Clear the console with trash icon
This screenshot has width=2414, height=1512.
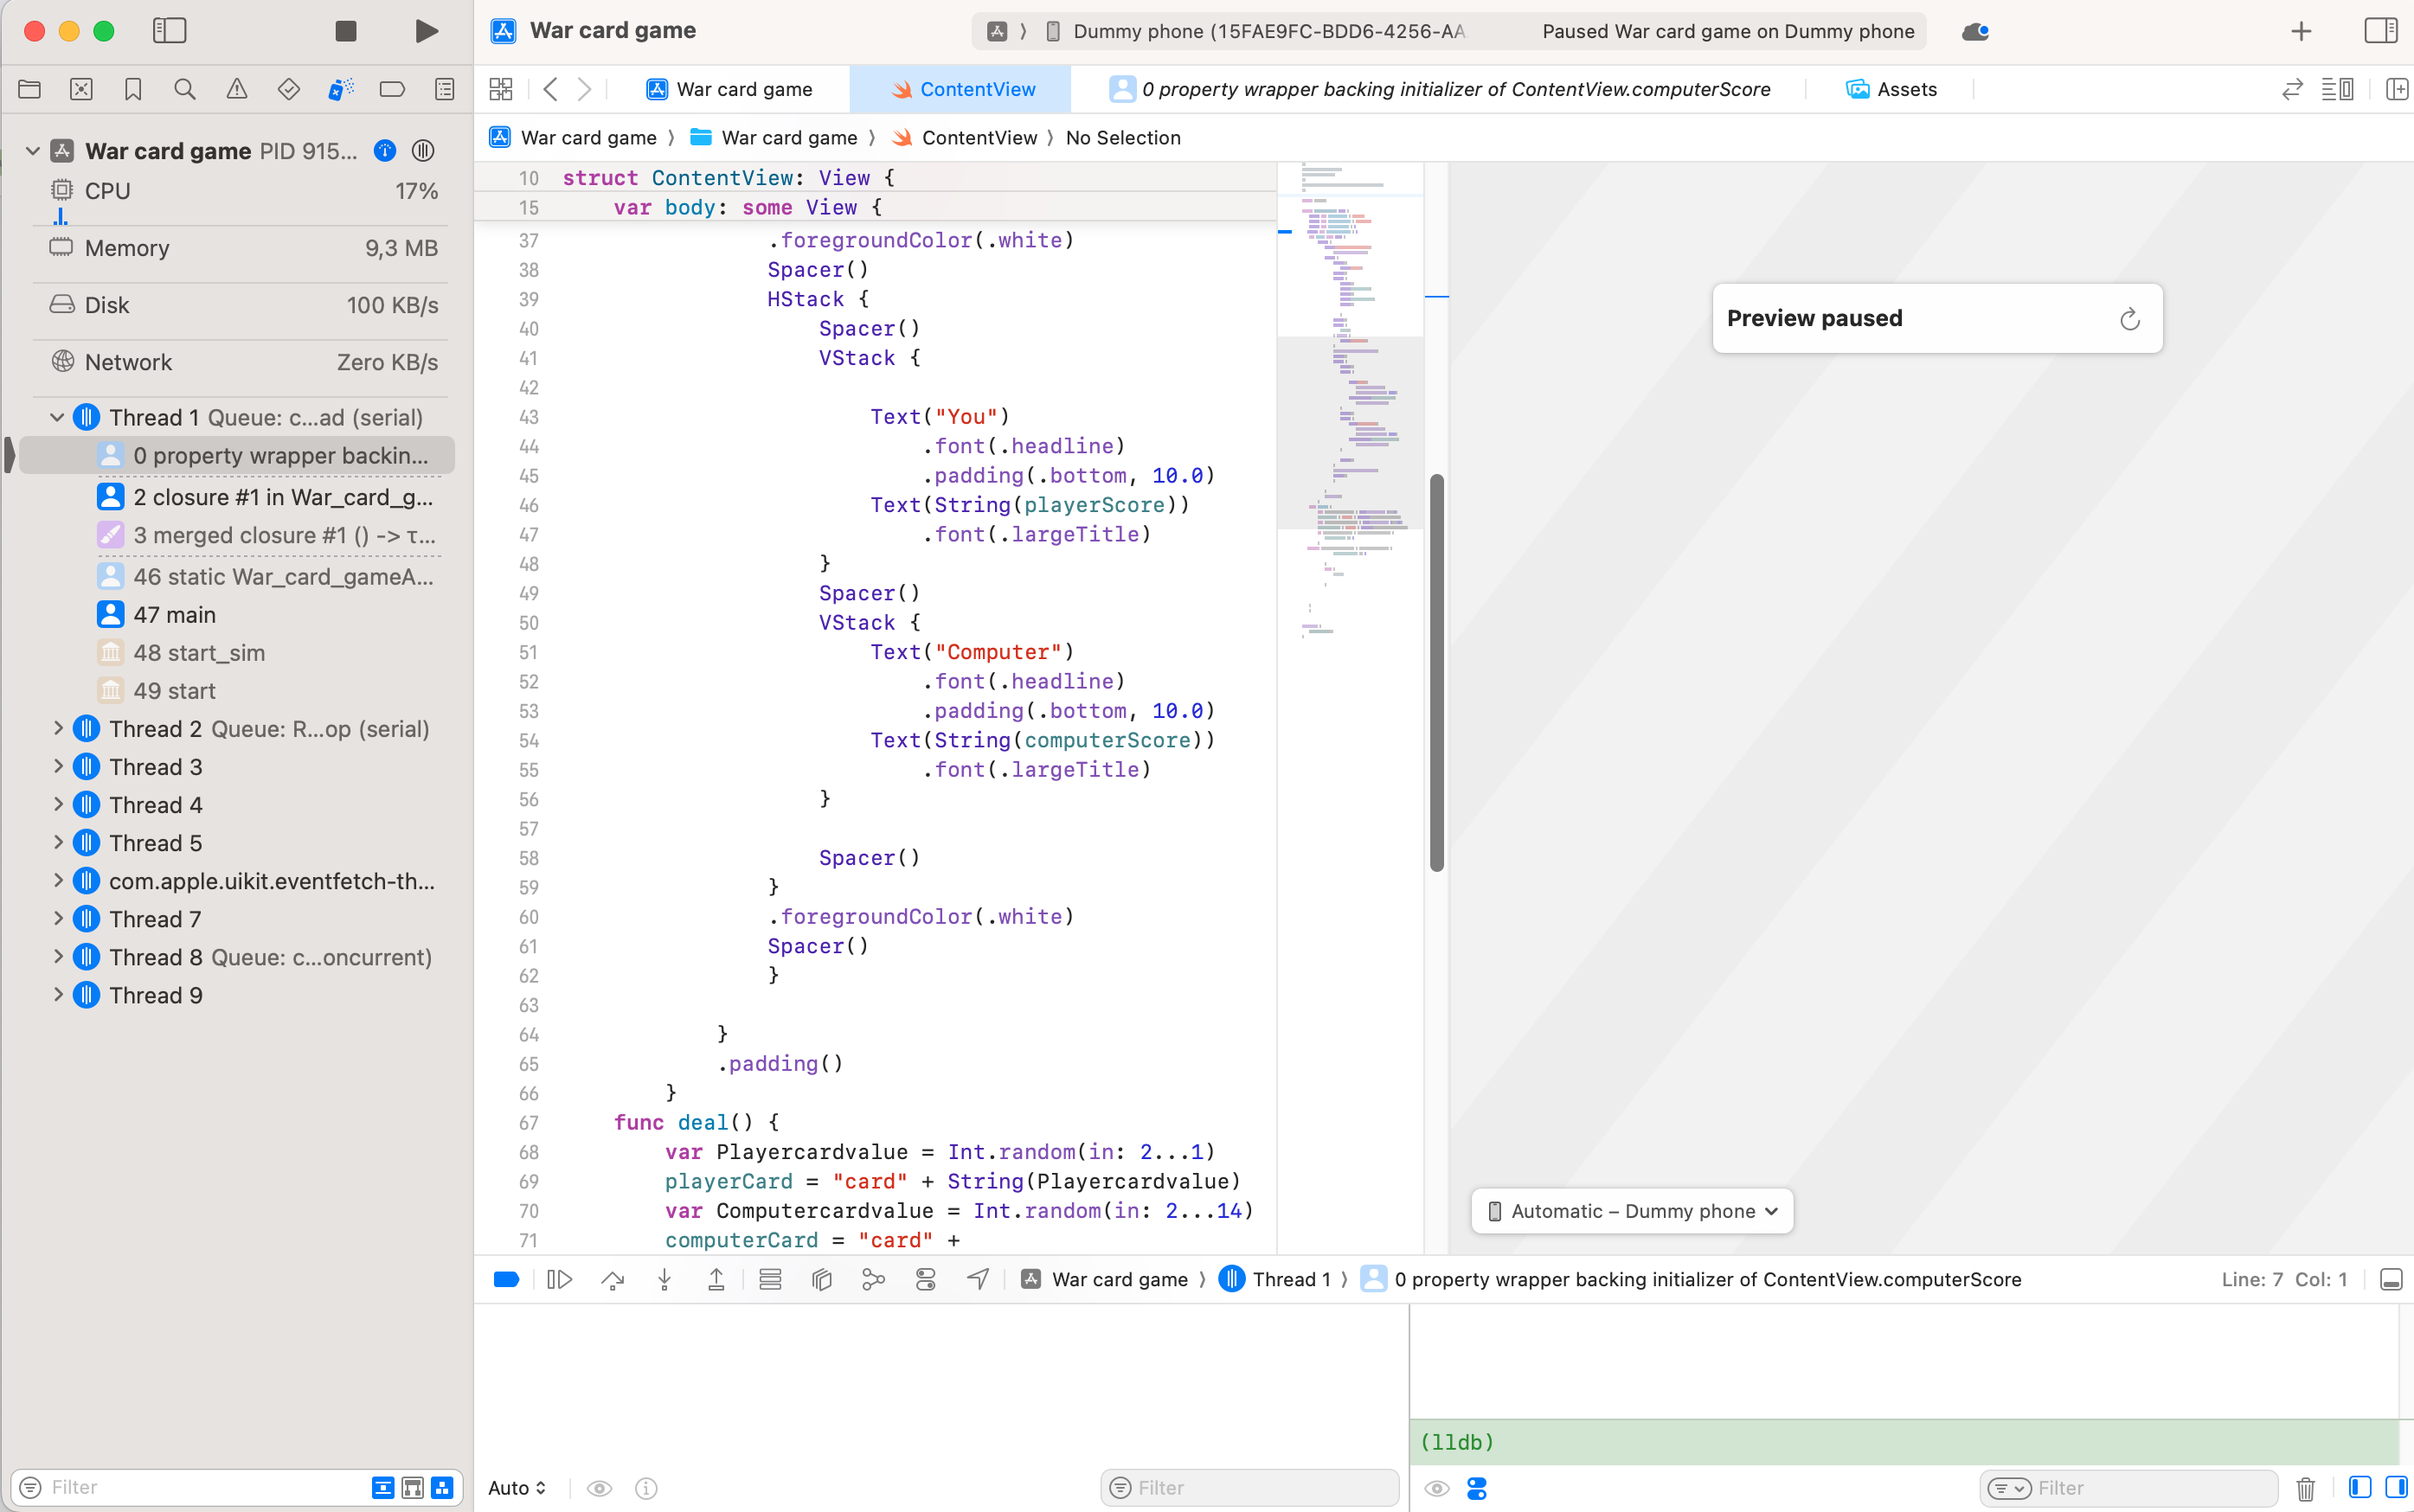click(x=2306, y=1488)
